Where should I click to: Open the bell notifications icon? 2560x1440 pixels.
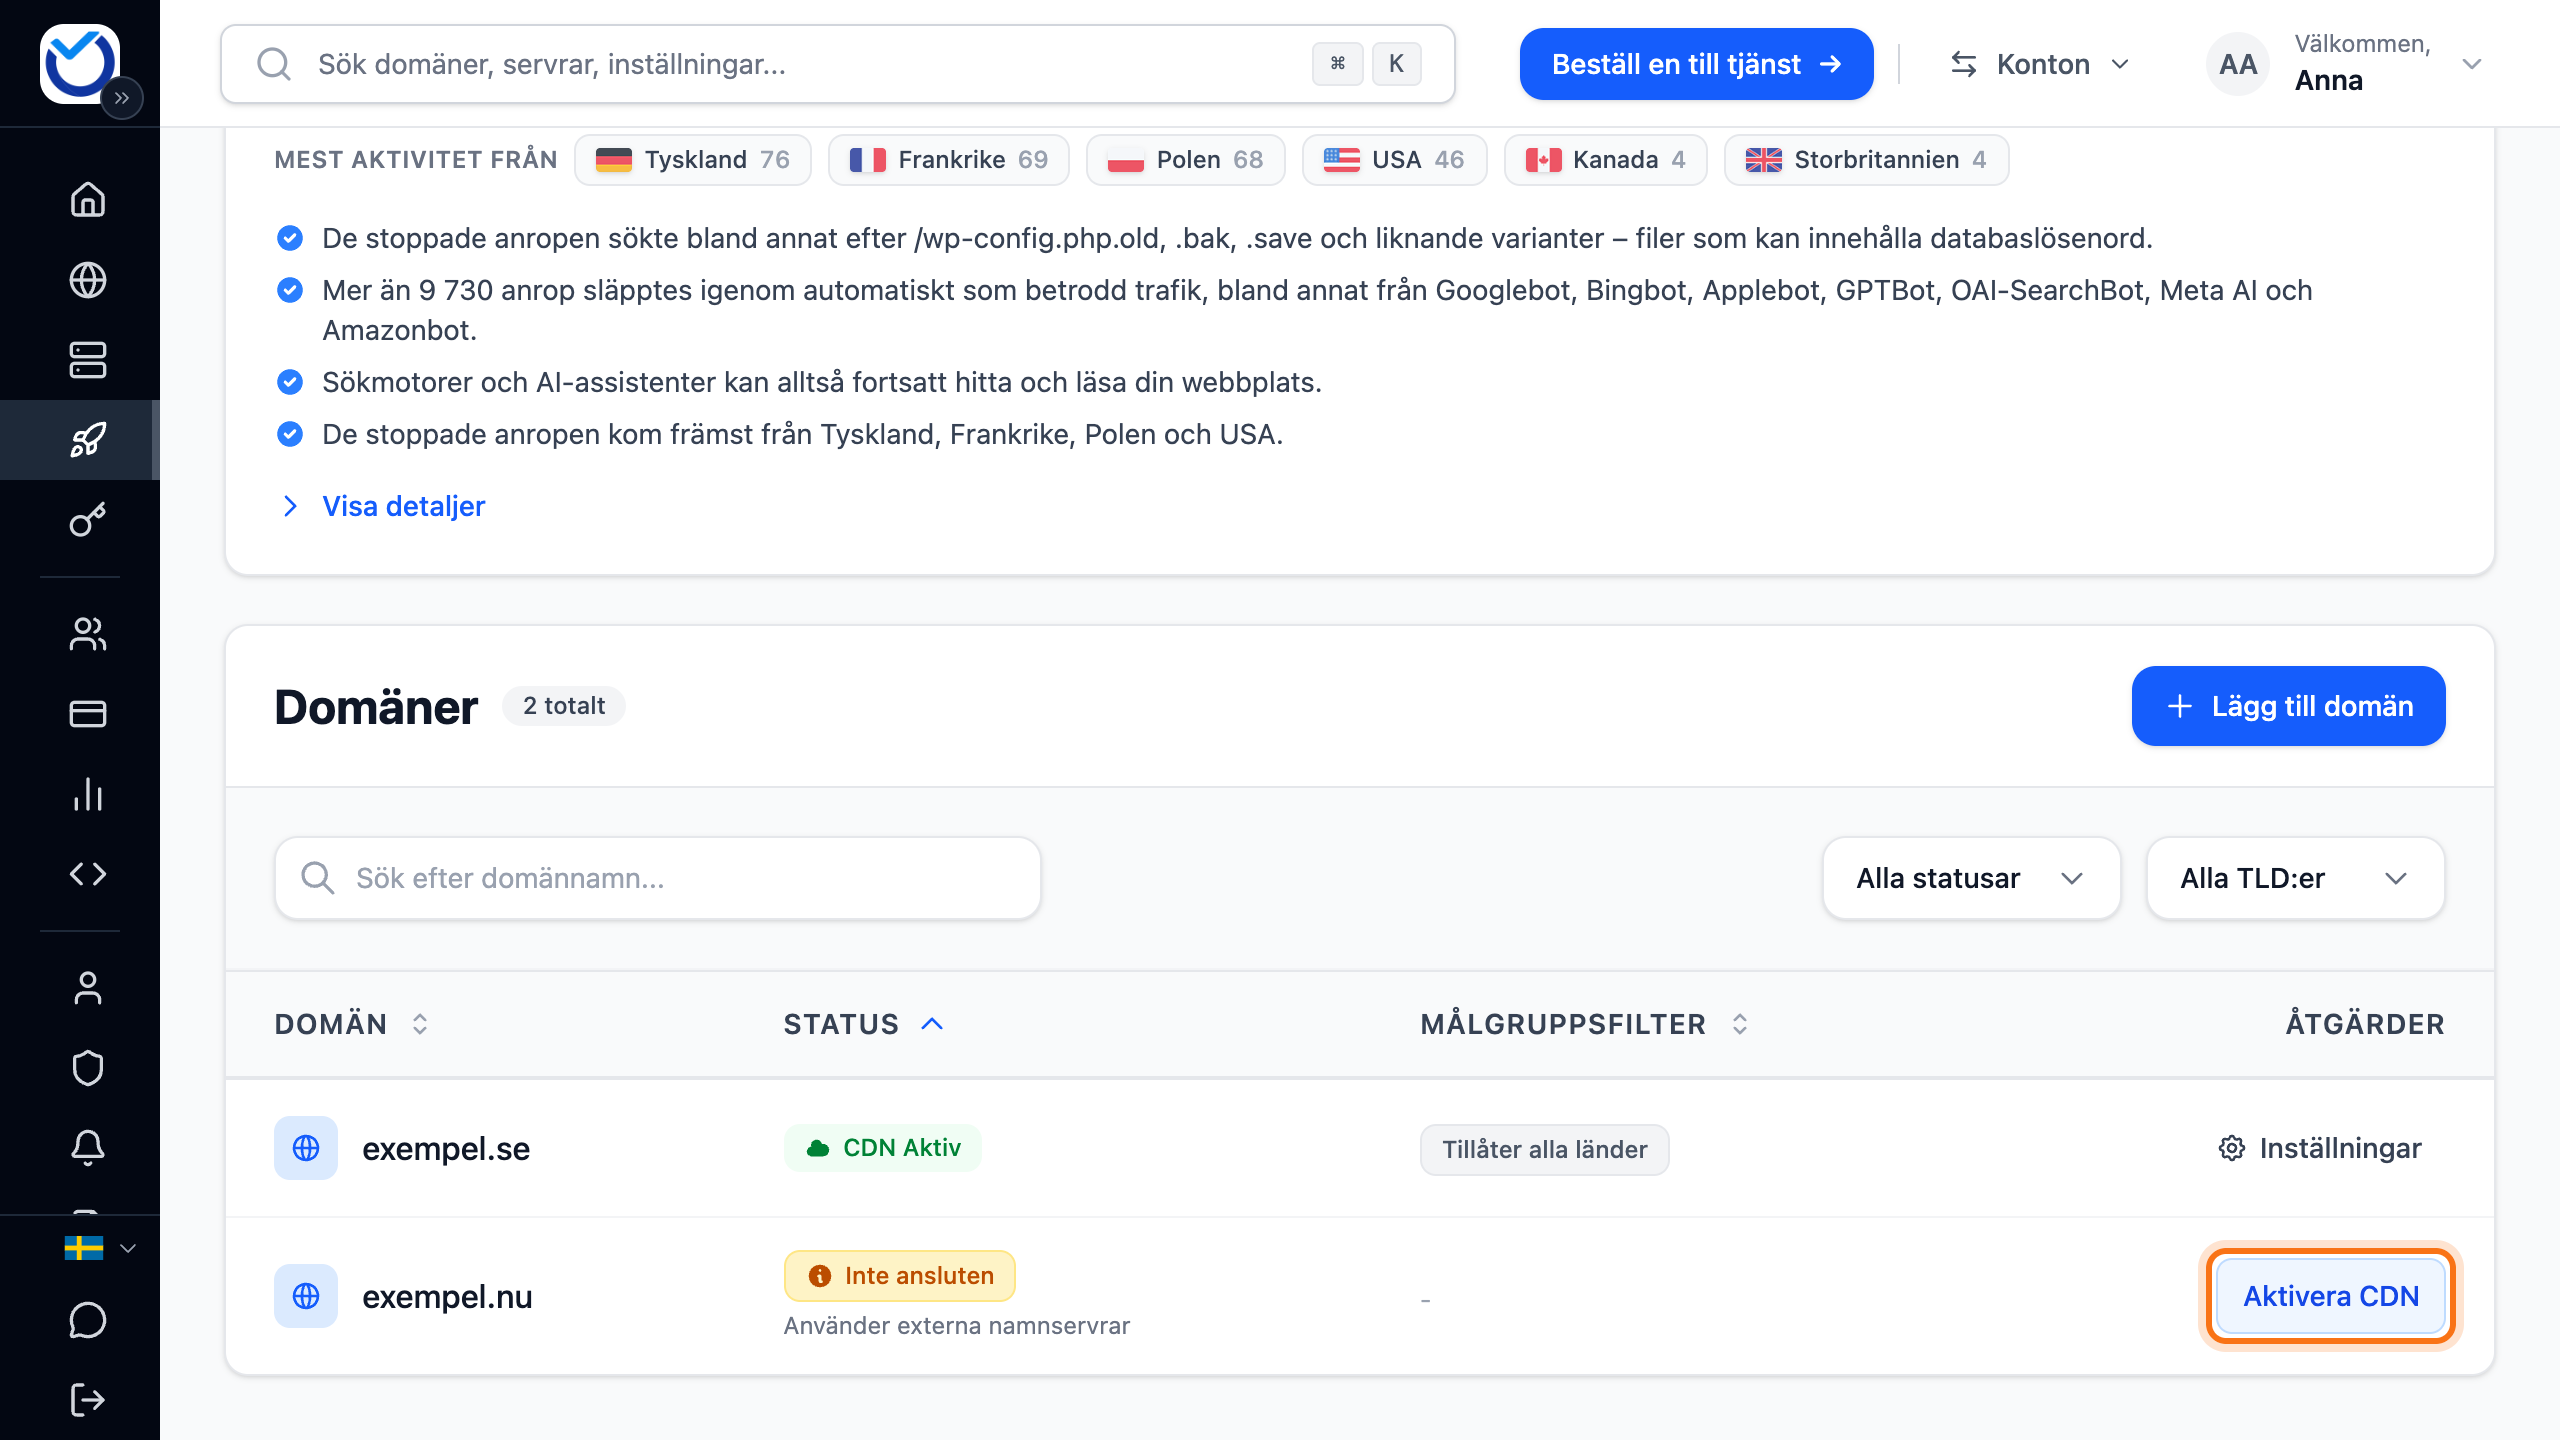(x=88, y=1148)
